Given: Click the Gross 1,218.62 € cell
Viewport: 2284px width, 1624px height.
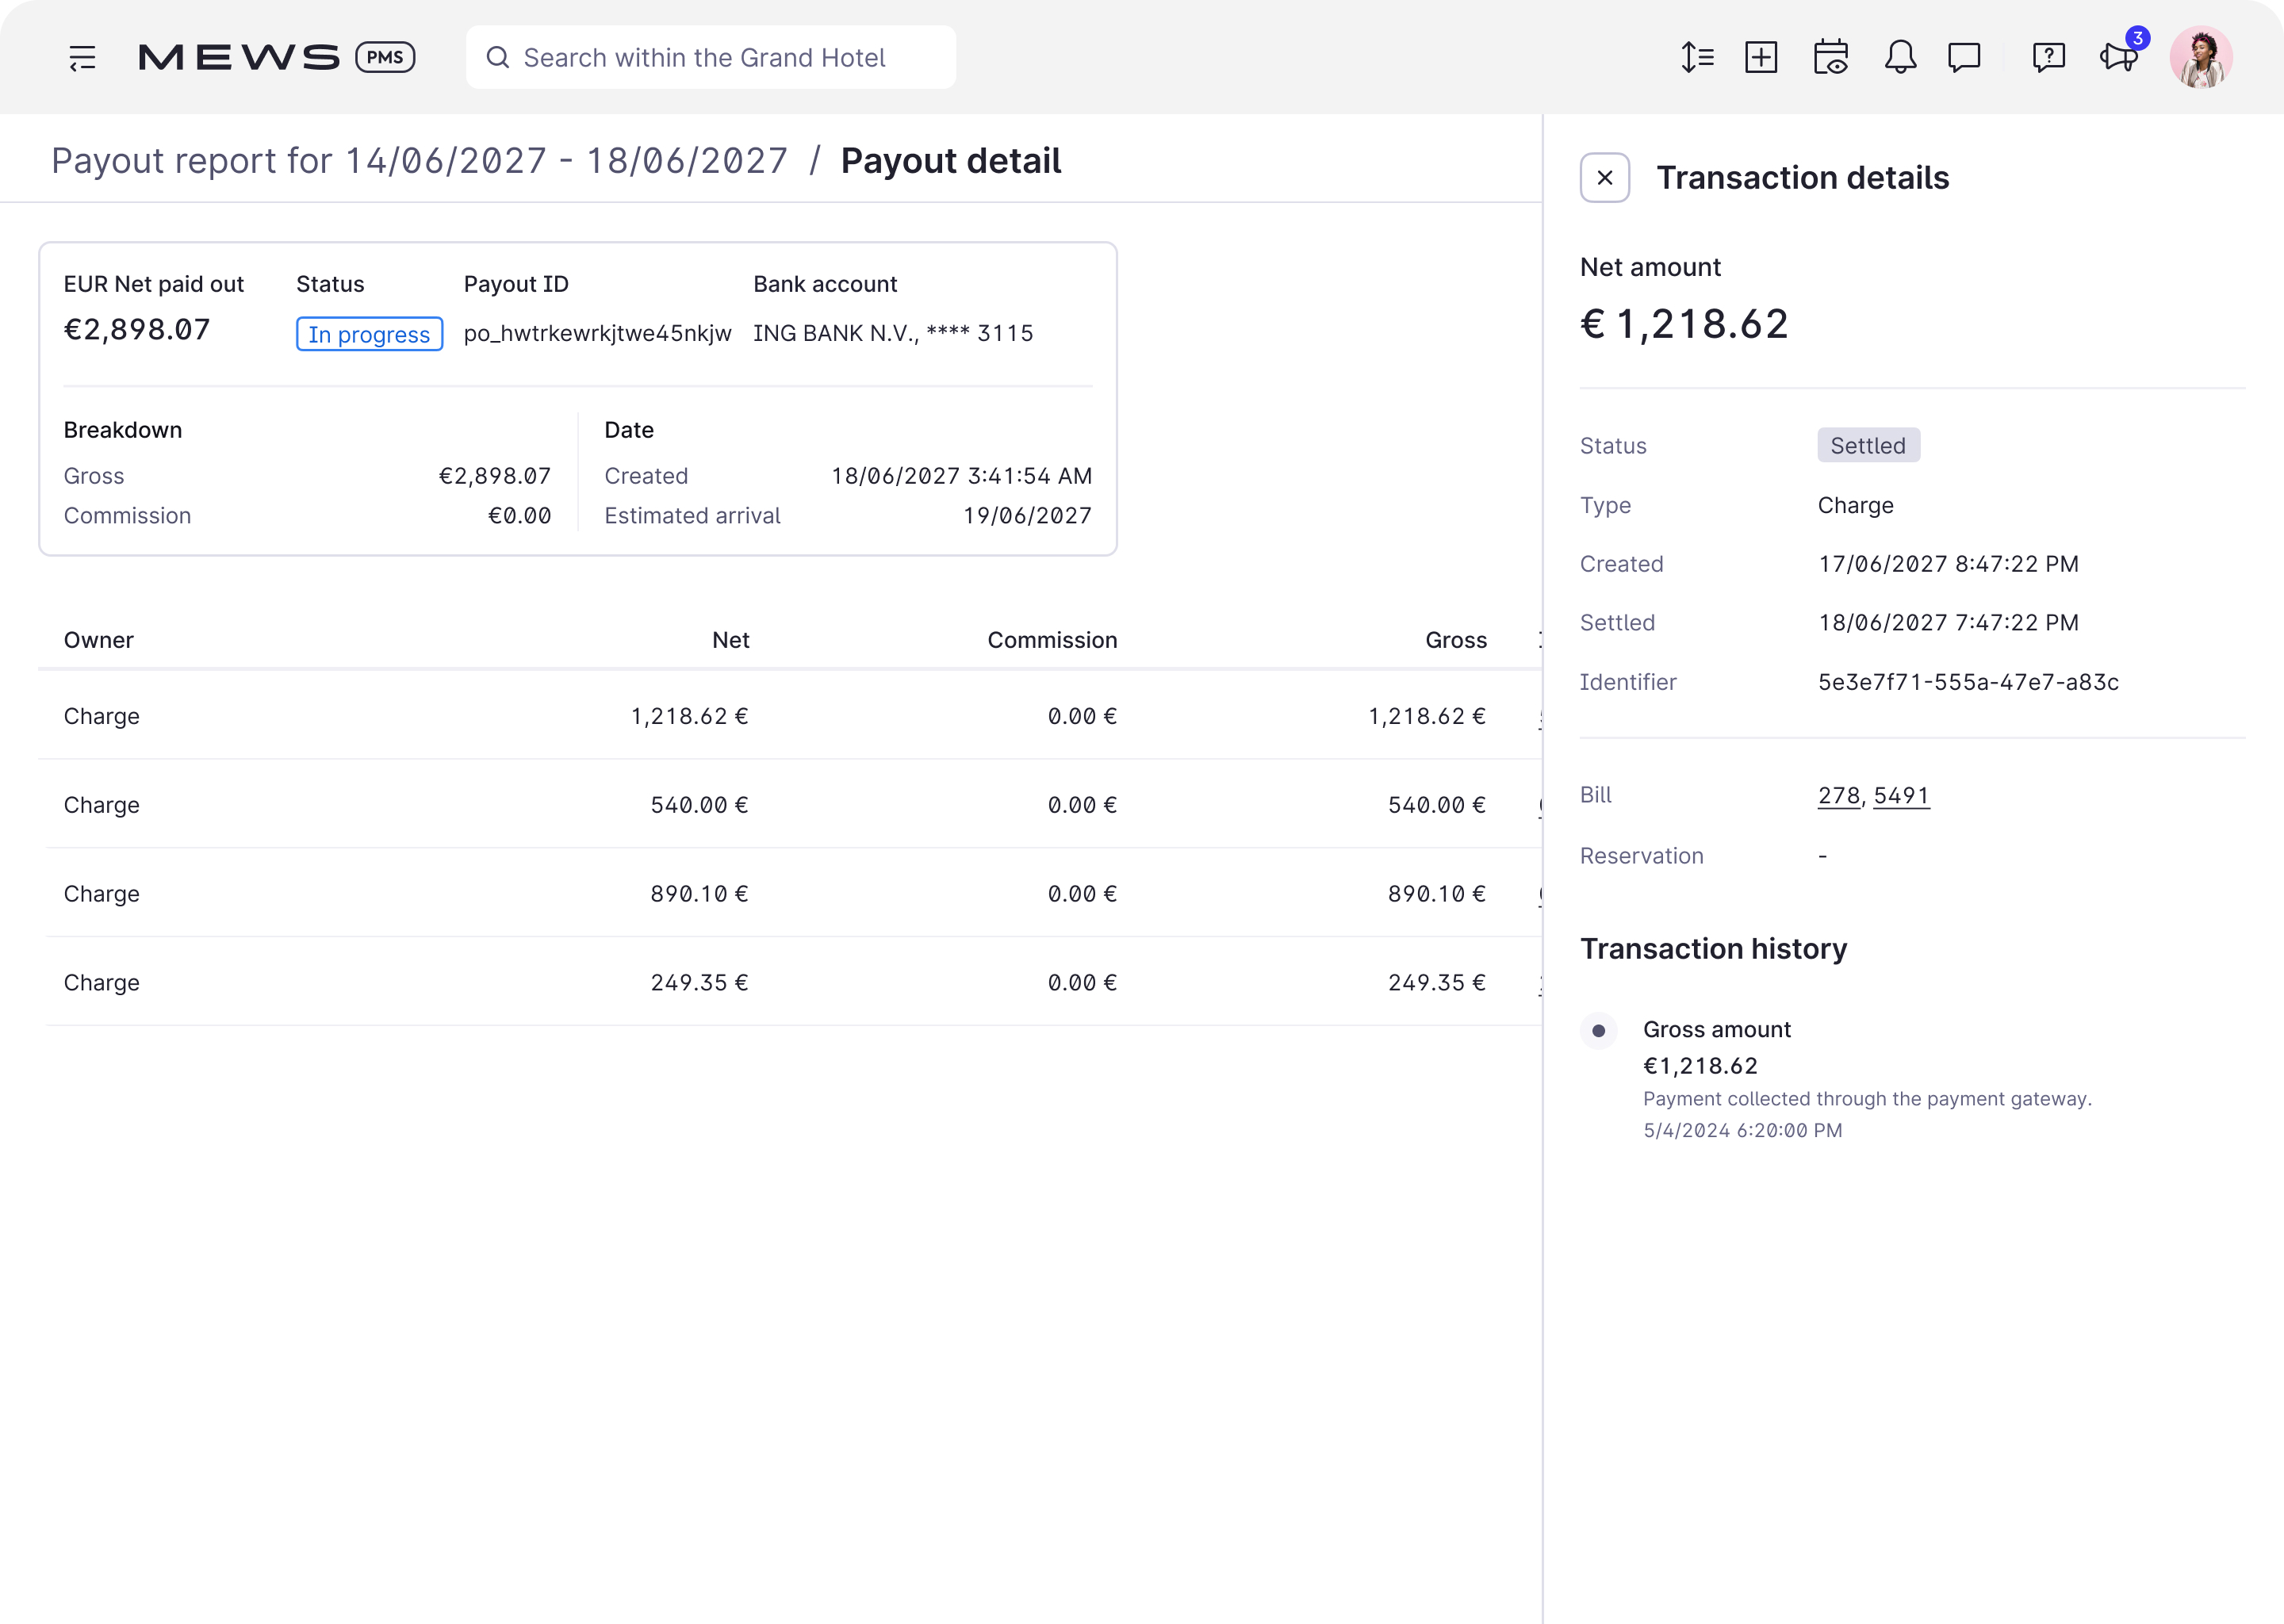Looking at the screenshot, I should click(1427, 716).
